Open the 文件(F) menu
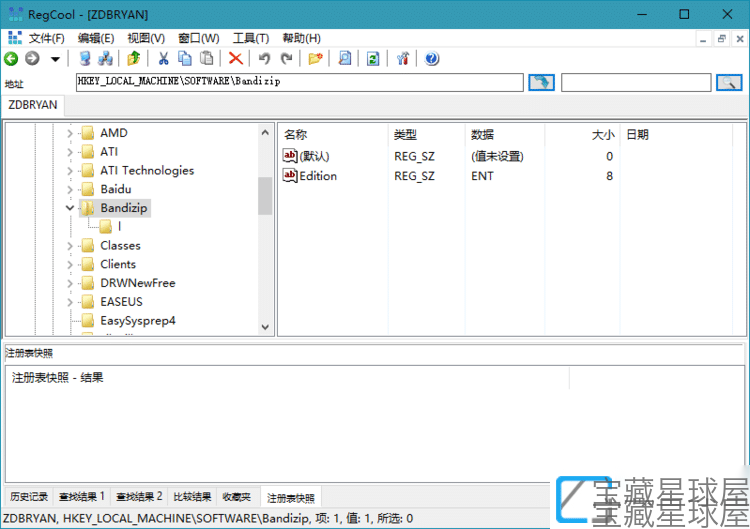This screenshot has height=529, width=750. coord(46,38)
